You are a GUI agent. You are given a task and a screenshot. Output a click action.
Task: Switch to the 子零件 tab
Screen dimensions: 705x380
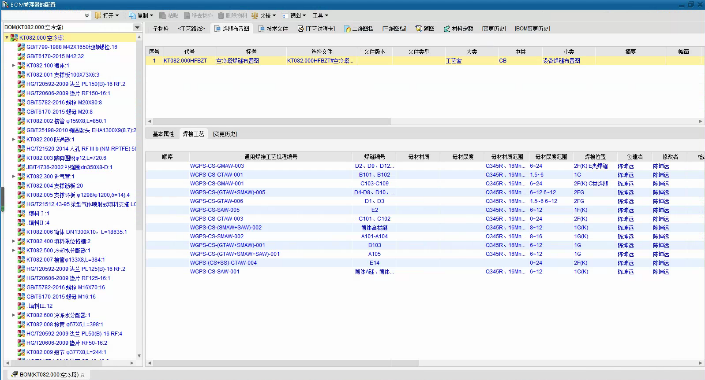pyautogui.click(x=161, y=28)
